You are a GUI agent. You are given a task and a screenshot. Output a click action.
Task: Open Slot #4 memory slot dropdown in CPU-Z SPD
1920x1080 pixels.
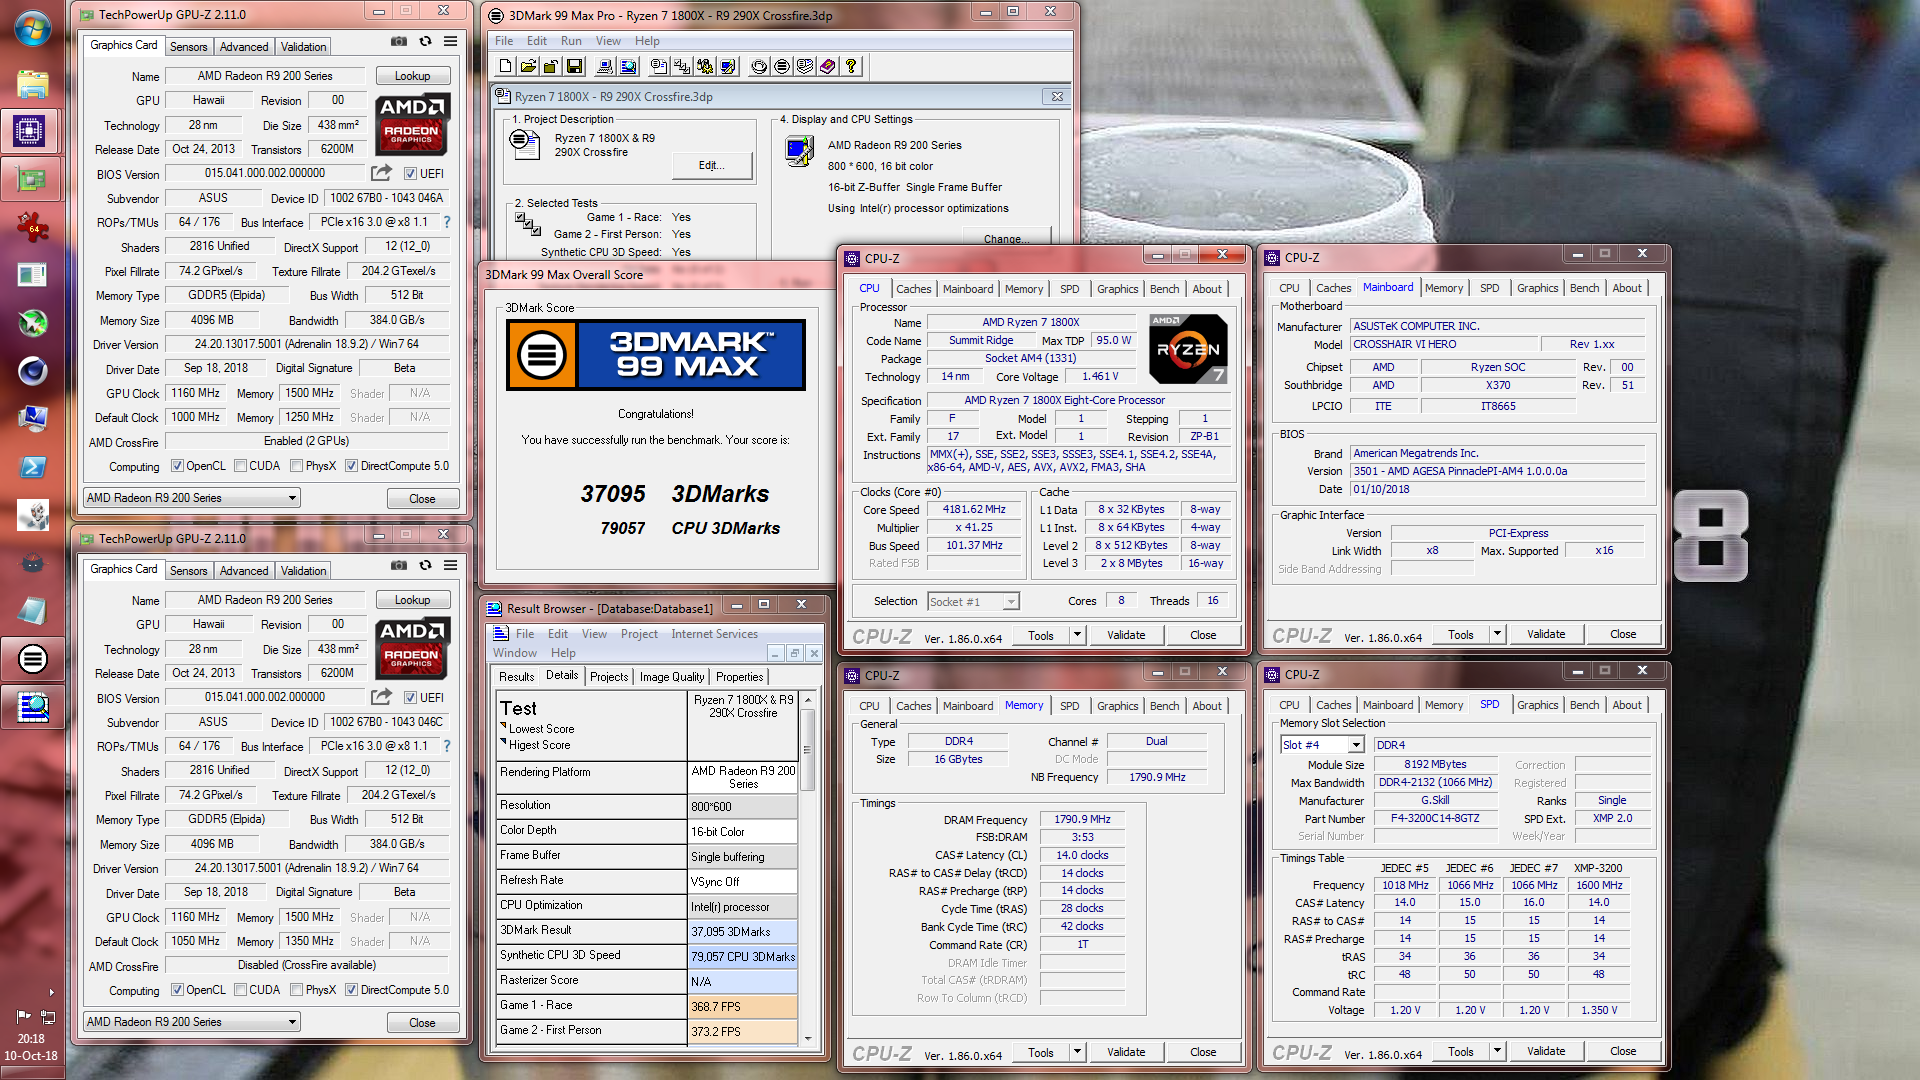[1322, 745]
